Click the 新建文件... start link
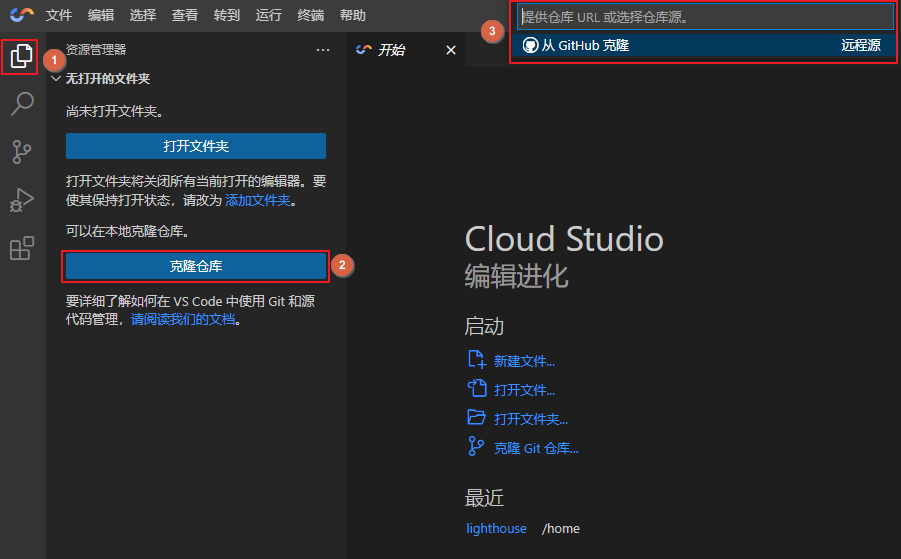Image resolution: width=901 pixels, height=559 pixels. point(524,361)
